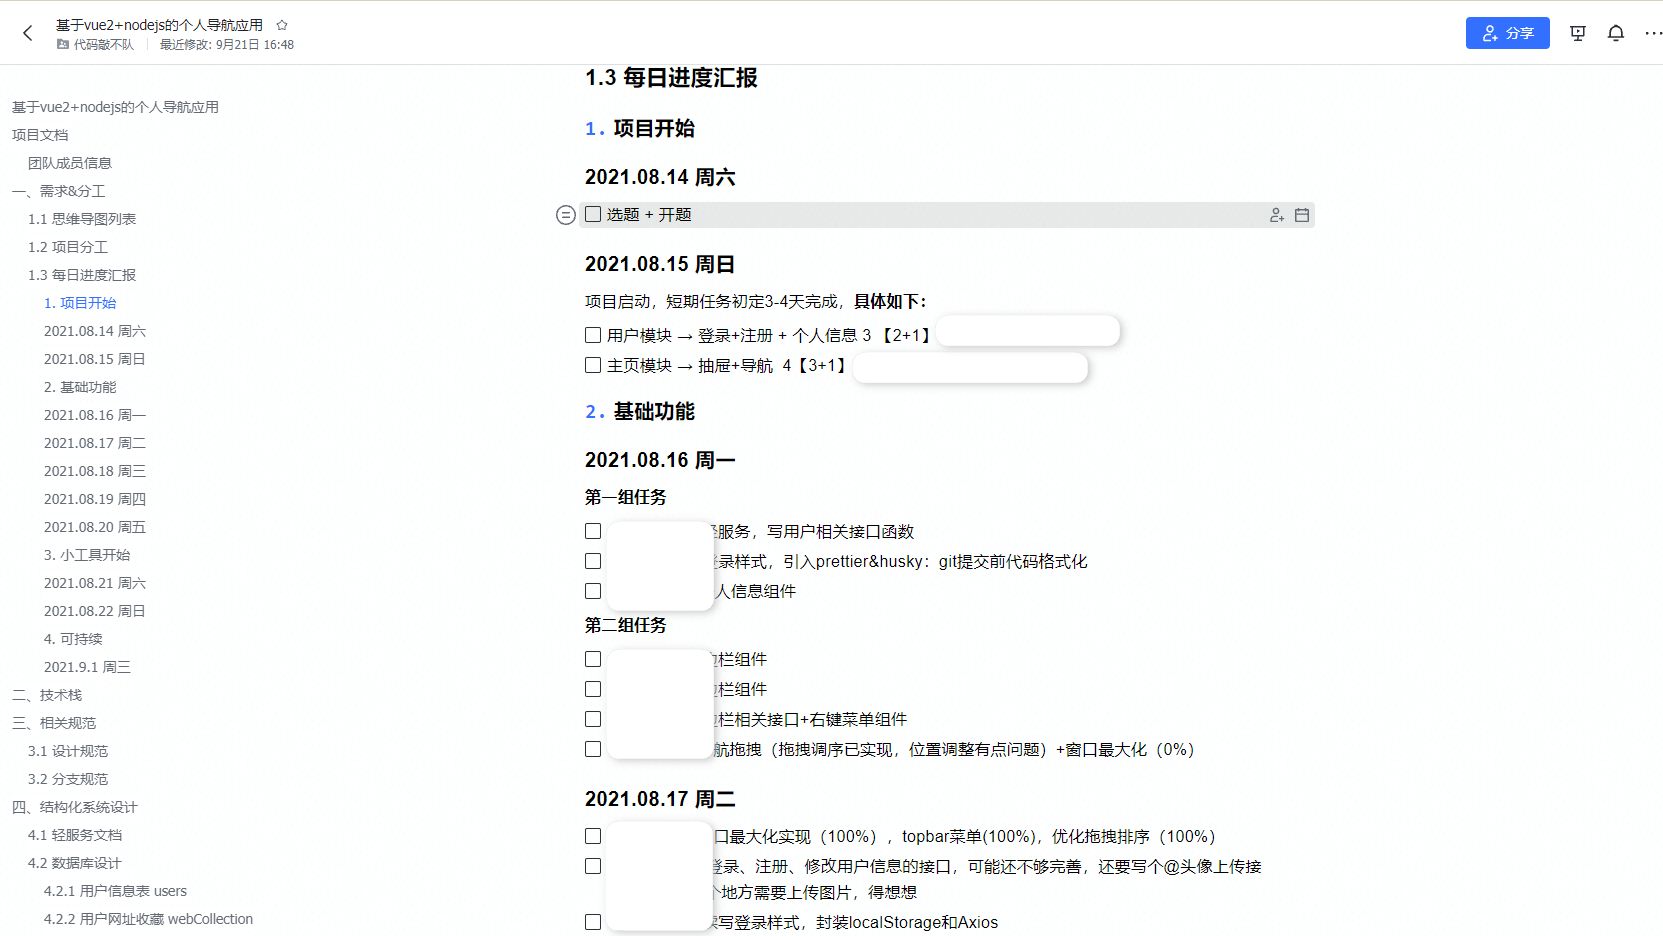Jump to 2021.08.17 周二 in outline
1663x936 pixels.
coord(95,443)
